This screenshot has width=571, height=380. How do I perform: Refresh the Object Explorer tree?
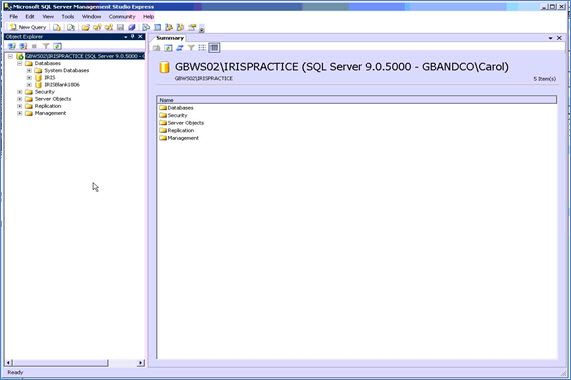point(57,46)
